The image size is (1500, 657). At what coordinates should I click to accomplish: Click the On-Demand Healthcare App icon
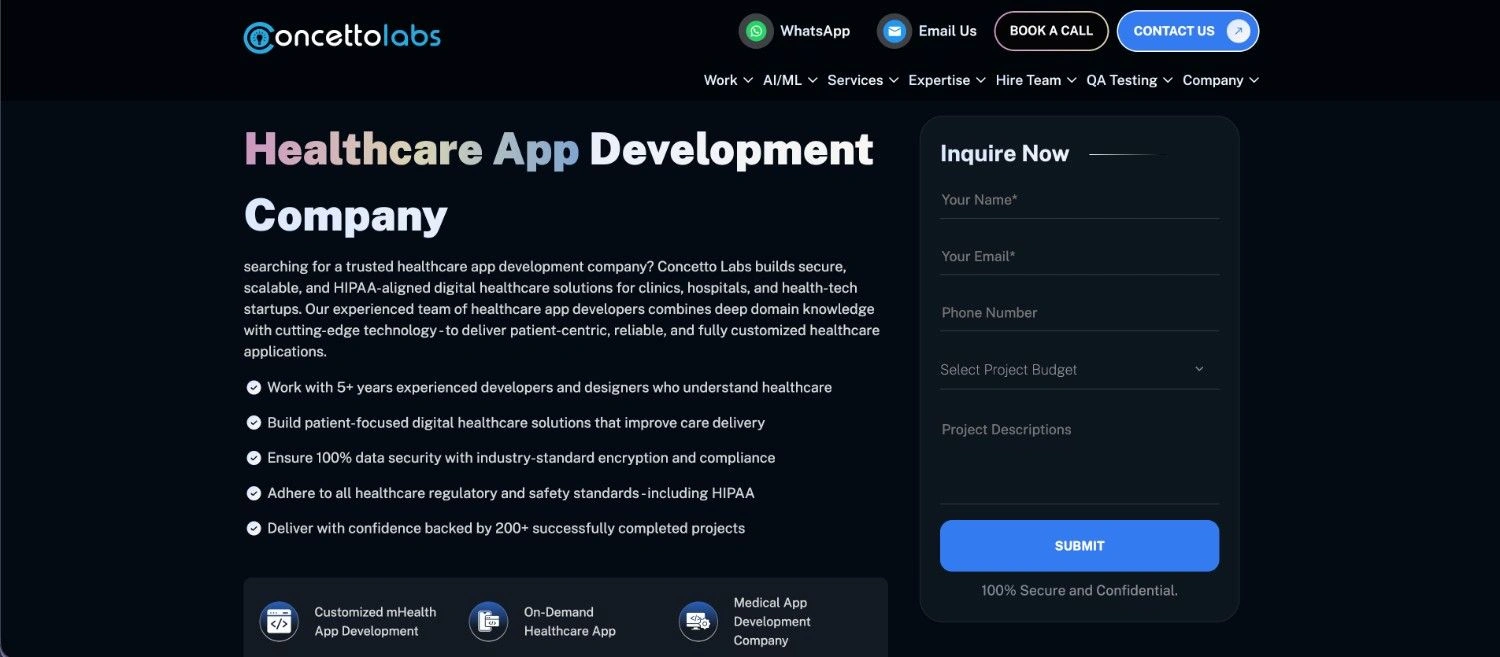(x=488, y=621)
